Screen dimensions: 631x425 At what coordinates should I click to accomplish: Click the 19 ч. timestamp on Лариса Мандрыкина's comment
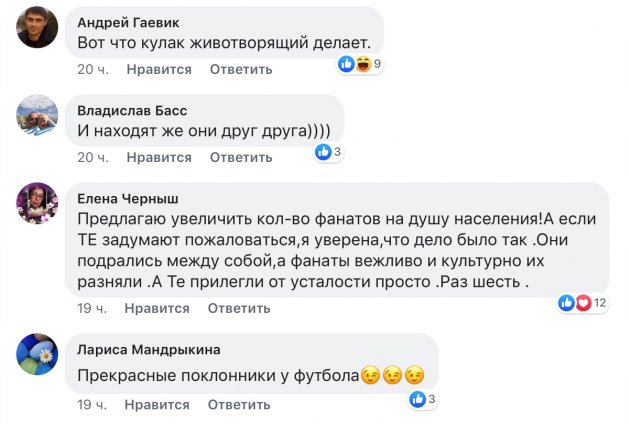coord(92,405)
